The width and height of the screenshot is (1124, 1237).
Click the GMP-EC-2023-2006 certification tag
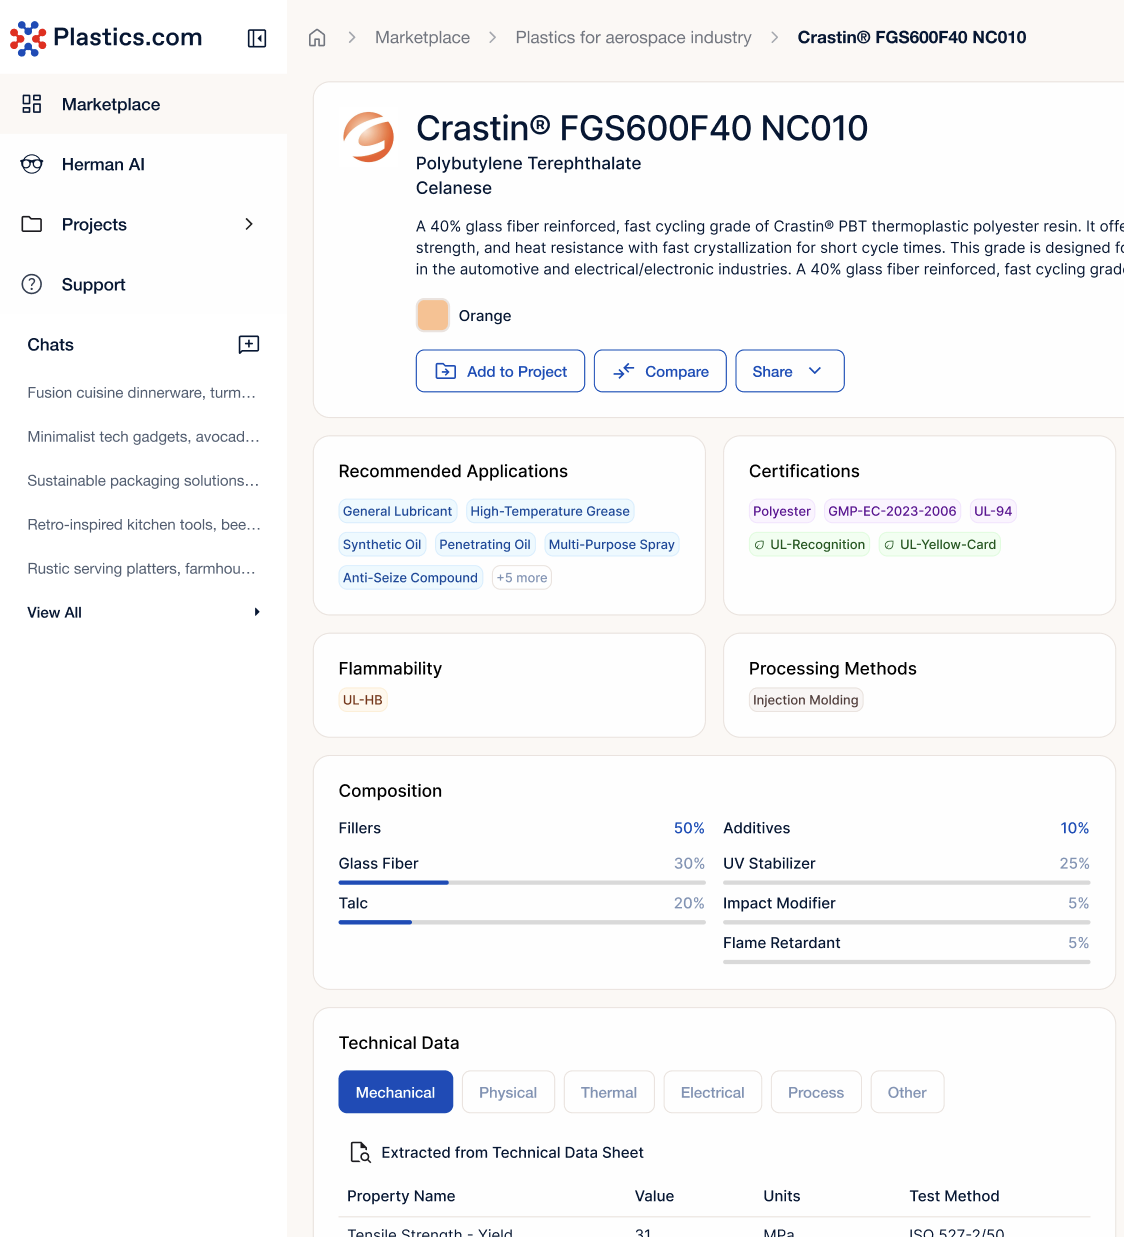pyautogui.click(x=892, y=511)
